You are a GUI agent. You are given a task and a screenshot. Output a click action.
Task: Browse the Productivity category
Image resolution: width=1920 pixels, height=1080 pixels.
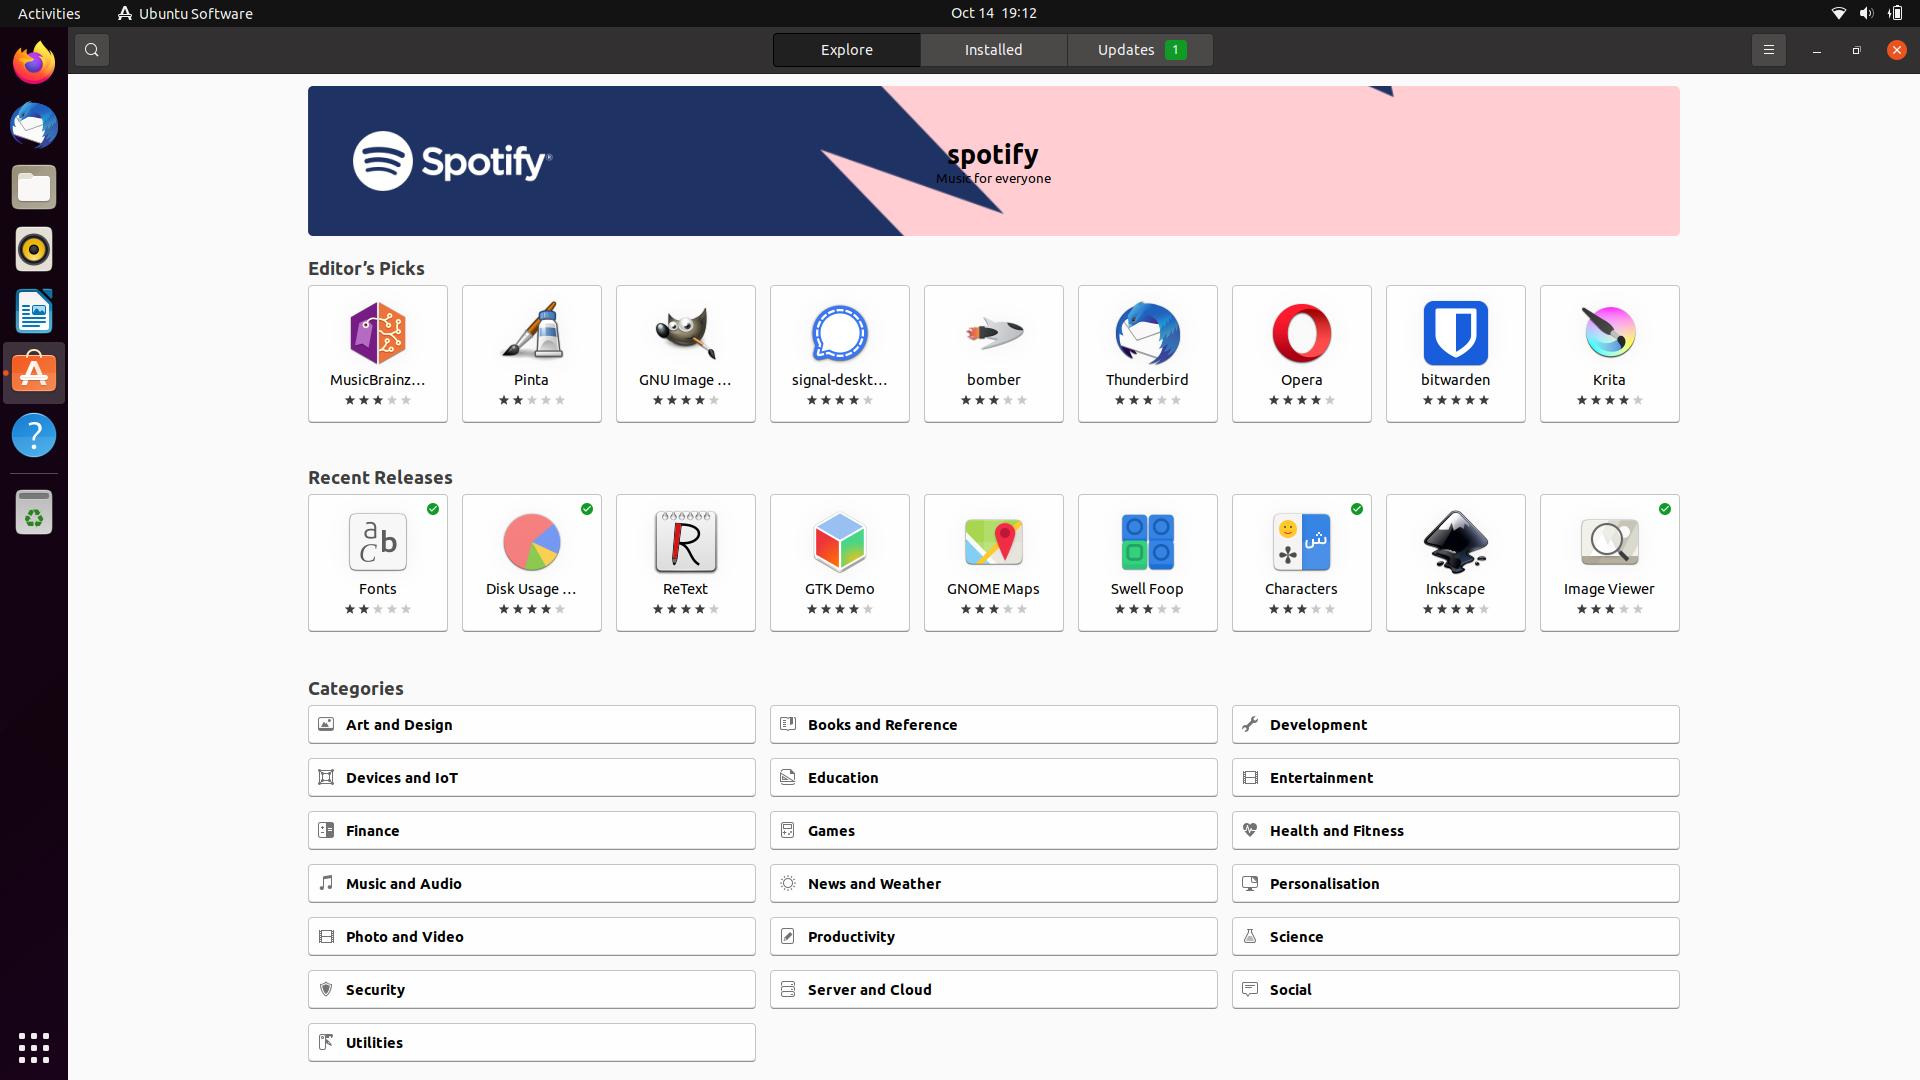click(x=994, y=937)
